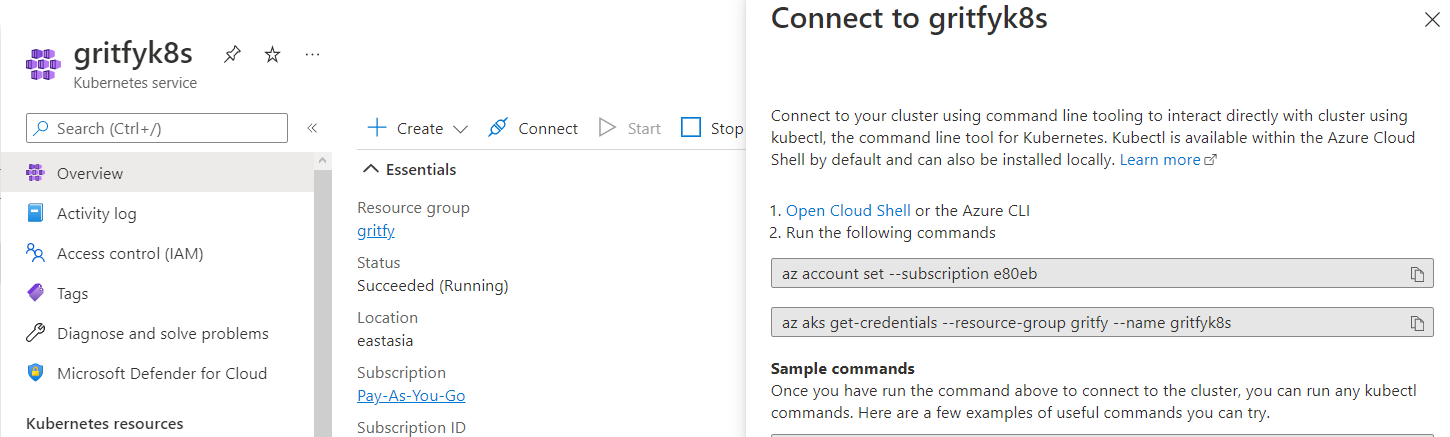Click the Connect plug icon
Screen dimensions: 1450x437
pos(497,128)
